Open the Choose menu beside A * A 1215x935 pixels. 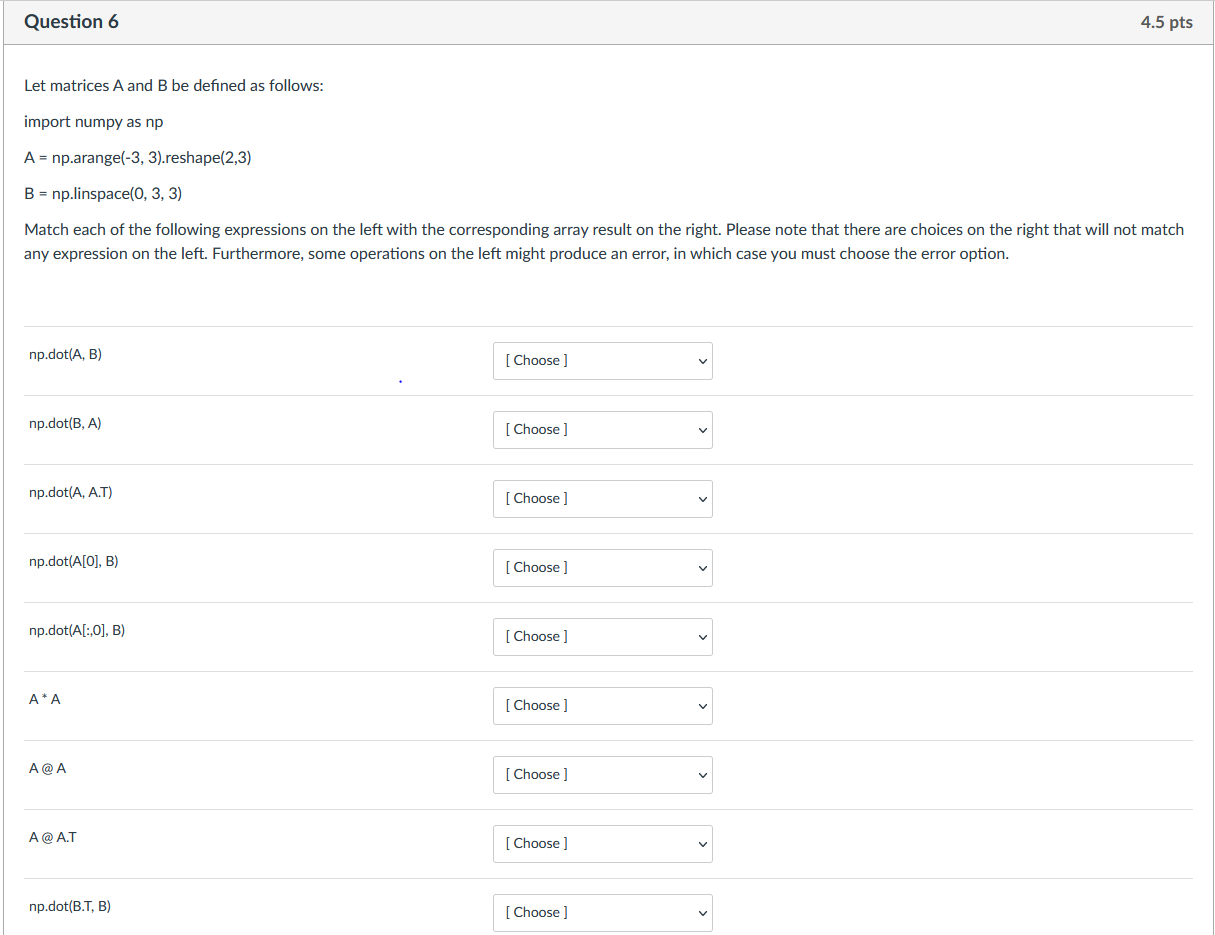pos(602,705)
